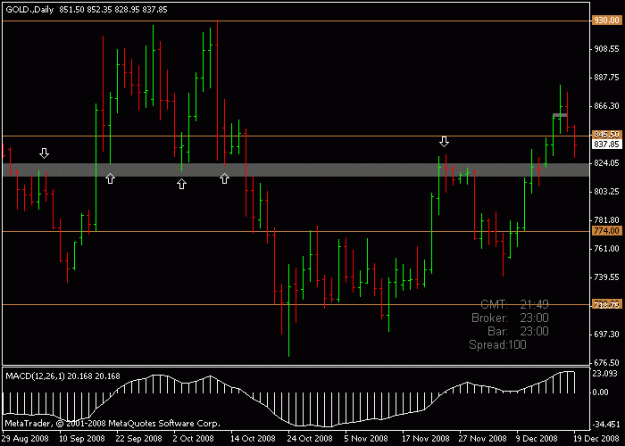
Task: Click the 761.00 price scale value
Action: coord(606,249)
